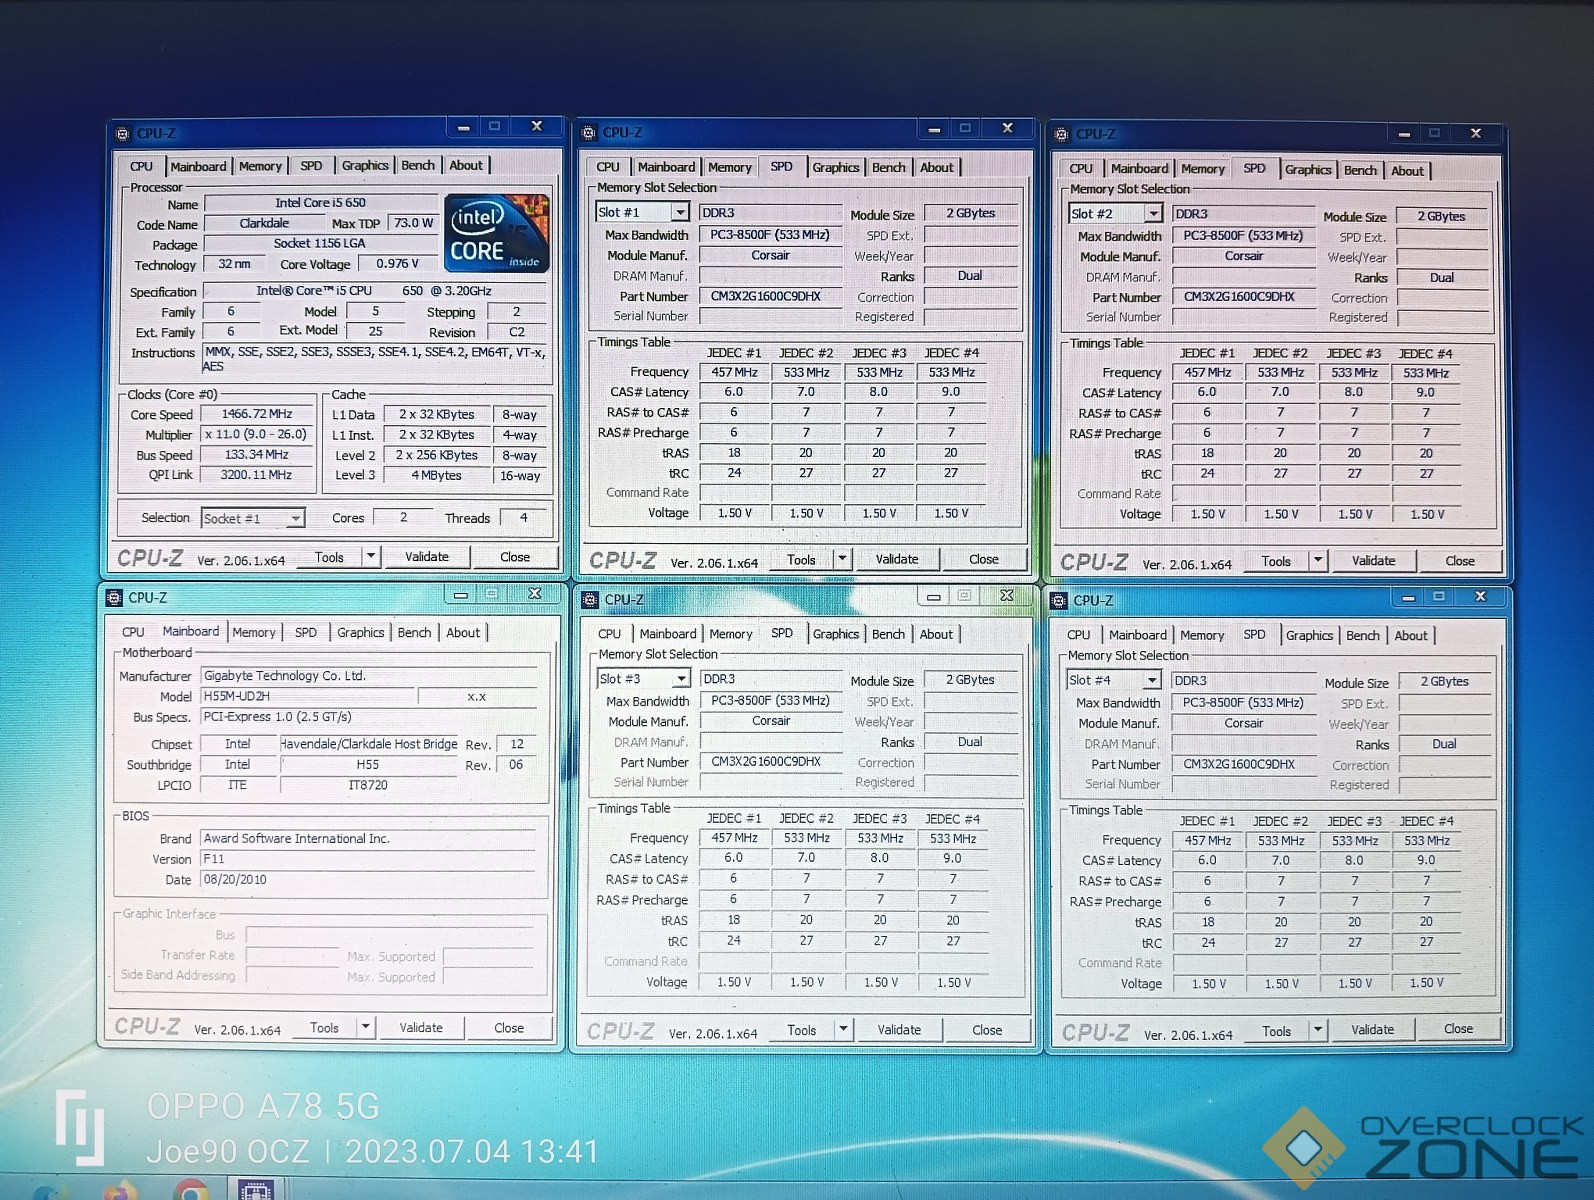Minimize the Gigabyte Mainboard CPU-Z window

coord(461,595)
